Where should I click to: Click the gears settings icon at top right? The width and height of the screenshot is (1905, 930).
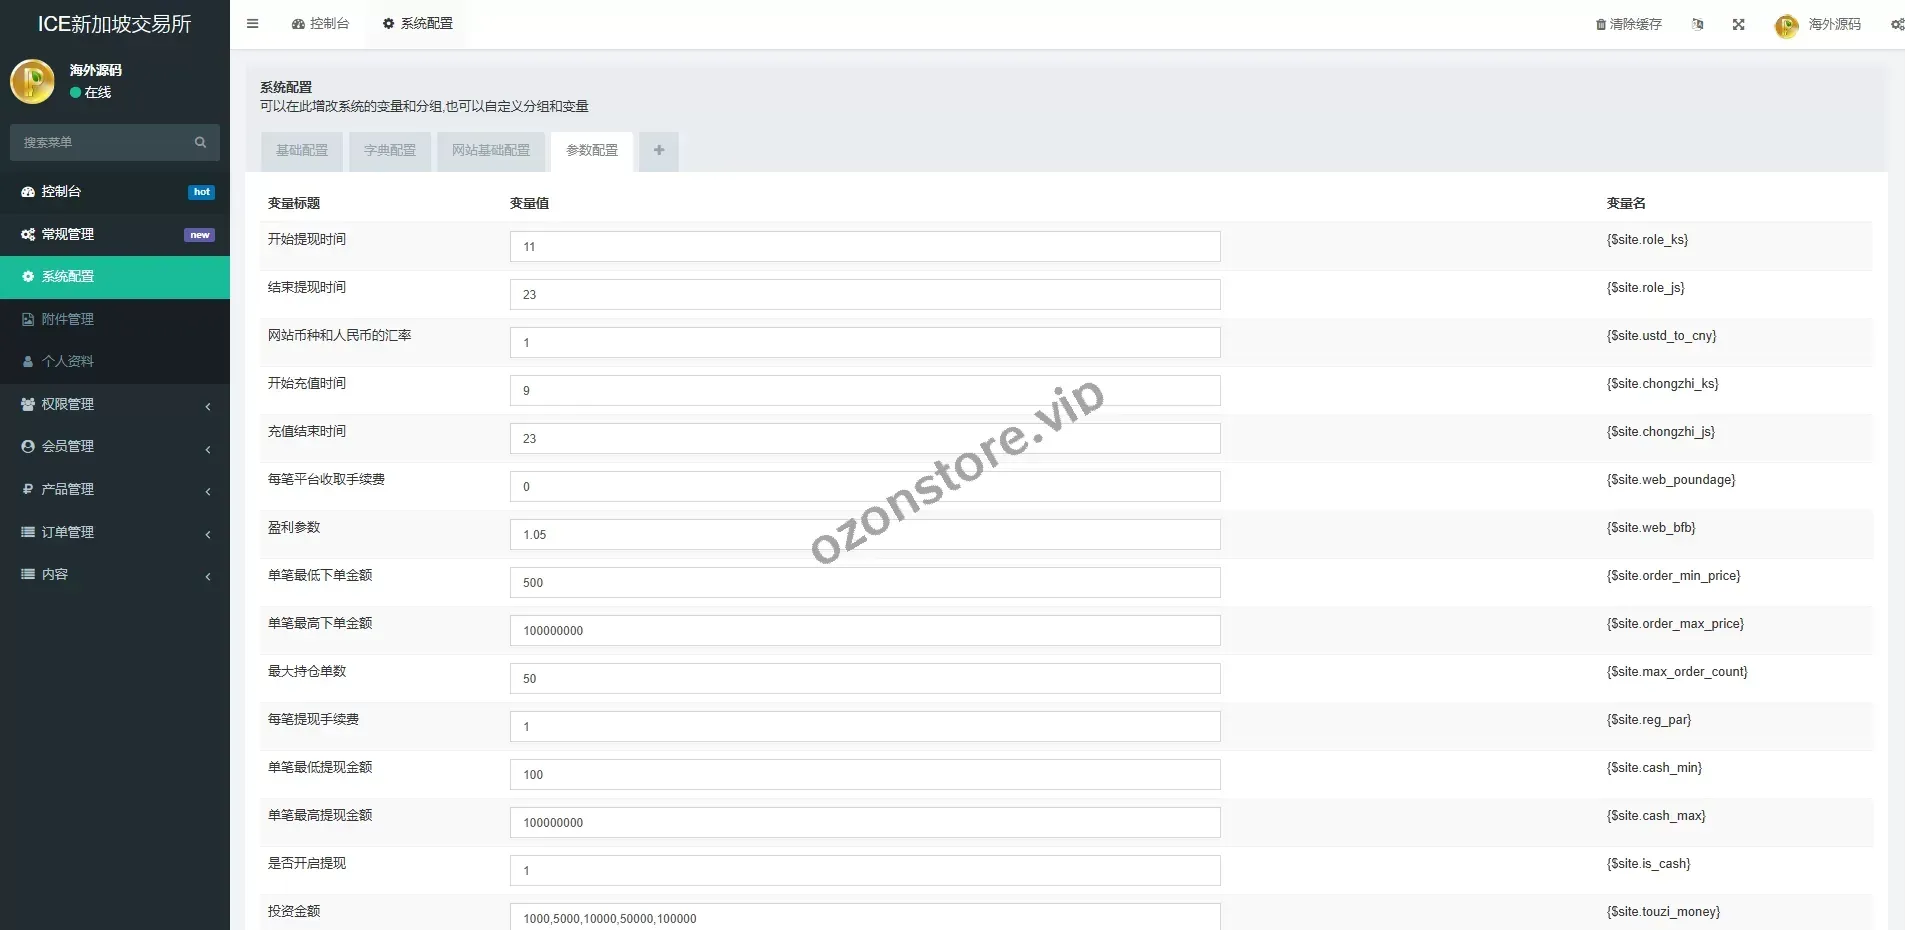click(1896, 25)
